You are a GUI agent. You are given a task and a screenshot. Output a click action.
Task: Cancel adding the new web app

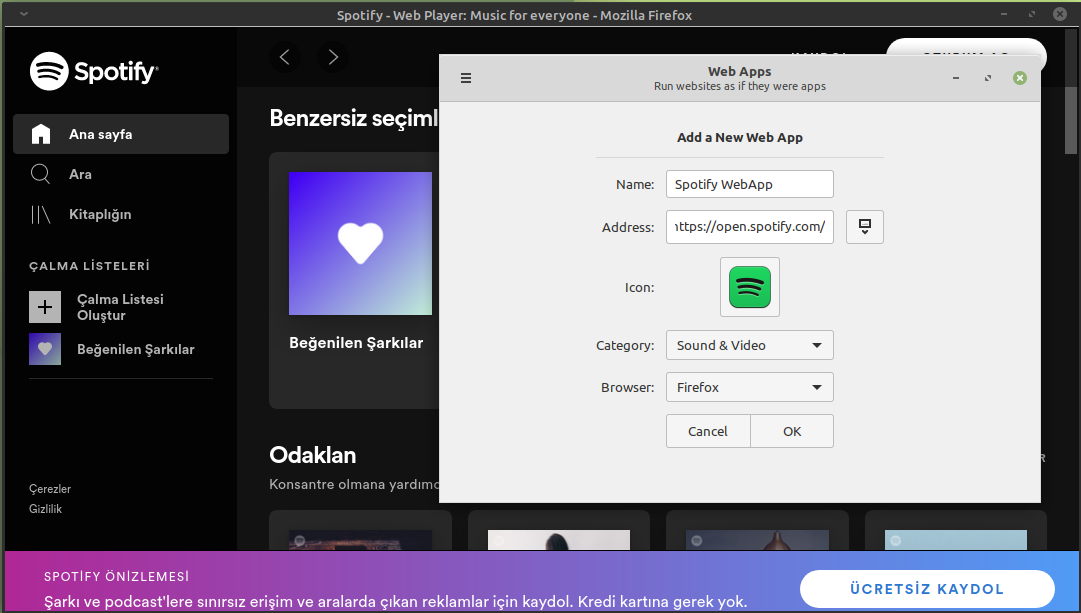click(x=708, y=431)
